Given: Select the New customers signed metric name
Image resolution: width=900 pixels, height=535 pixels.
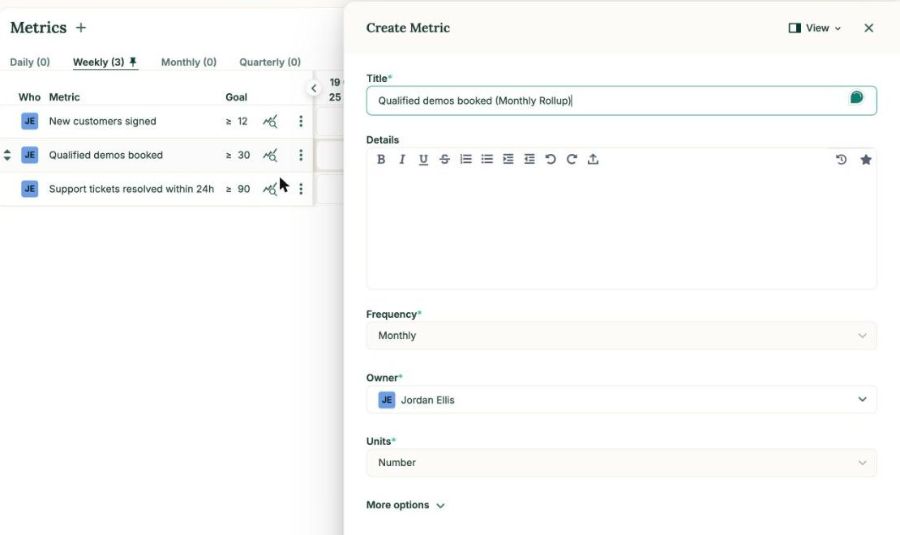Looking at the screenshot, I should pyautogui.click(x=102, y=121).
